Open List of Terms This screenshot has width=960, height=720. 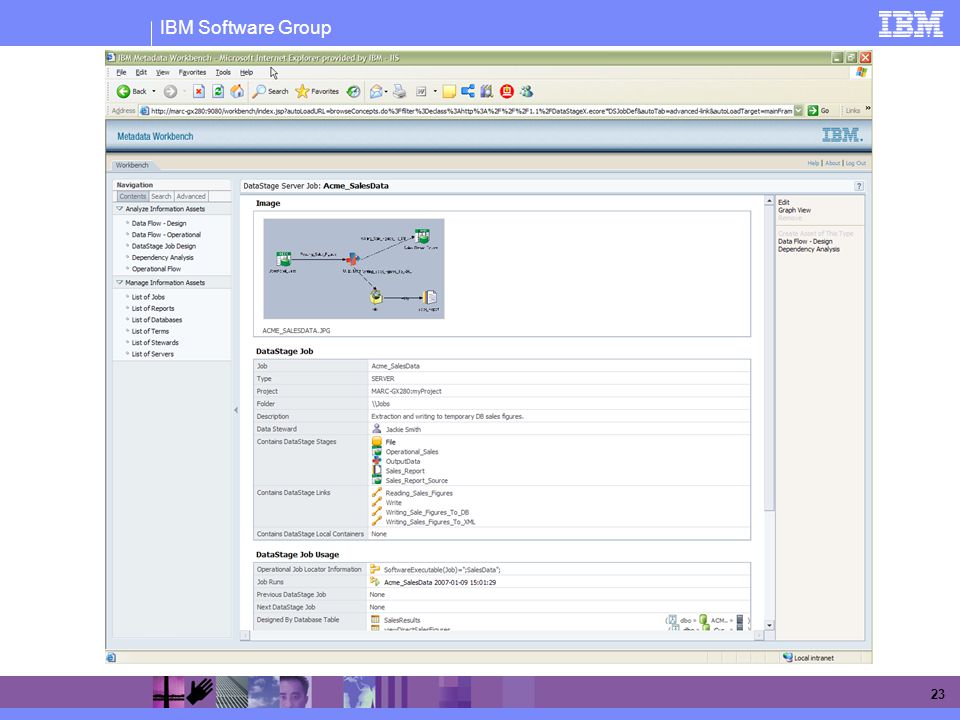150,331
